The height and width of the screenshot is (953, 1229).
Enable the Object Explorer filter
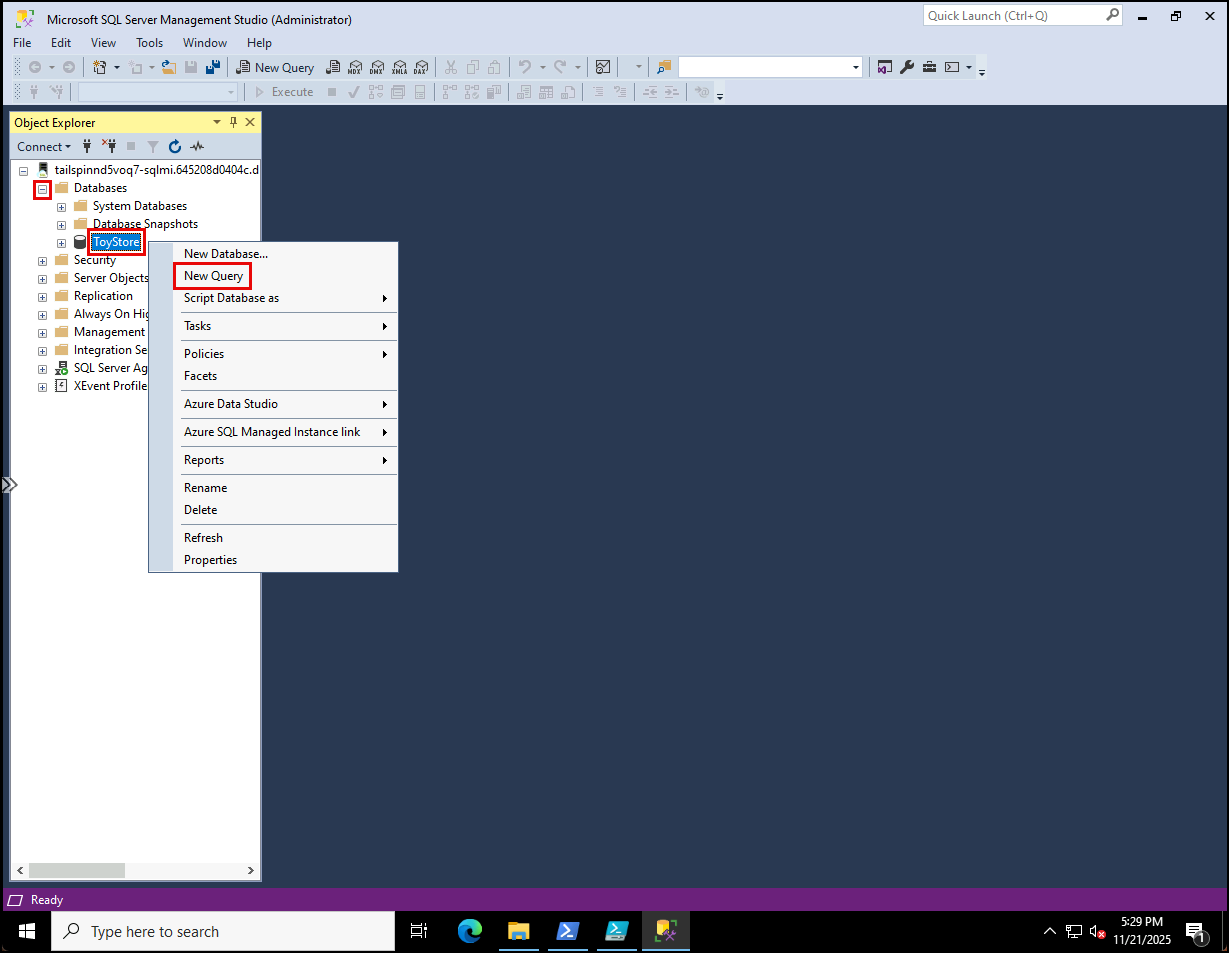coord(152,147)
